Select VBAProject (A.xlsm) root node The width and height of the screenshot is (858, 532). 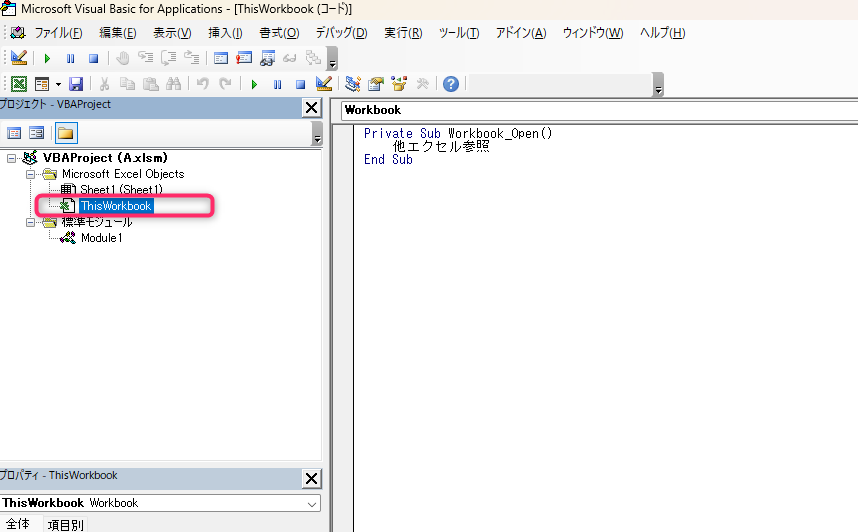click(105, 158)
